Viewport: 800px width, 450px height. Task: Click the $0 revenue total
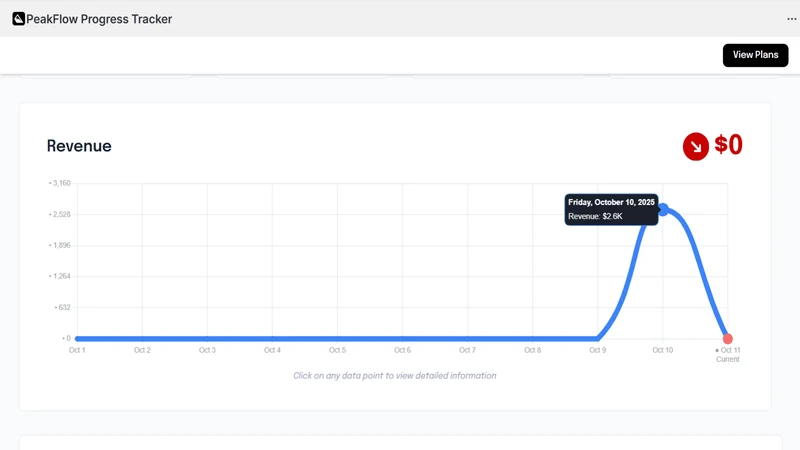728,145
